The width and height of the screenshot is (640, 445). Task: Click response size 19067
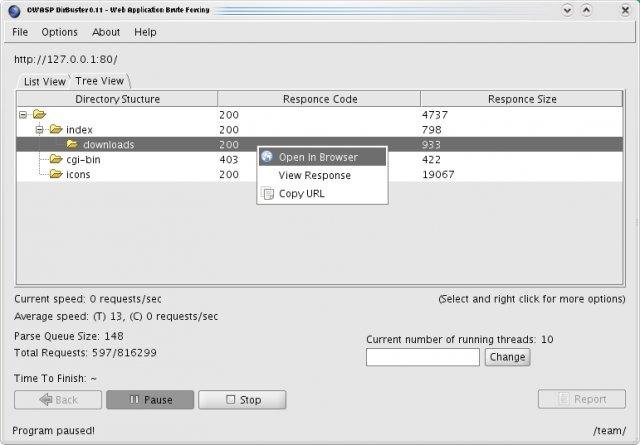[438, 174]
